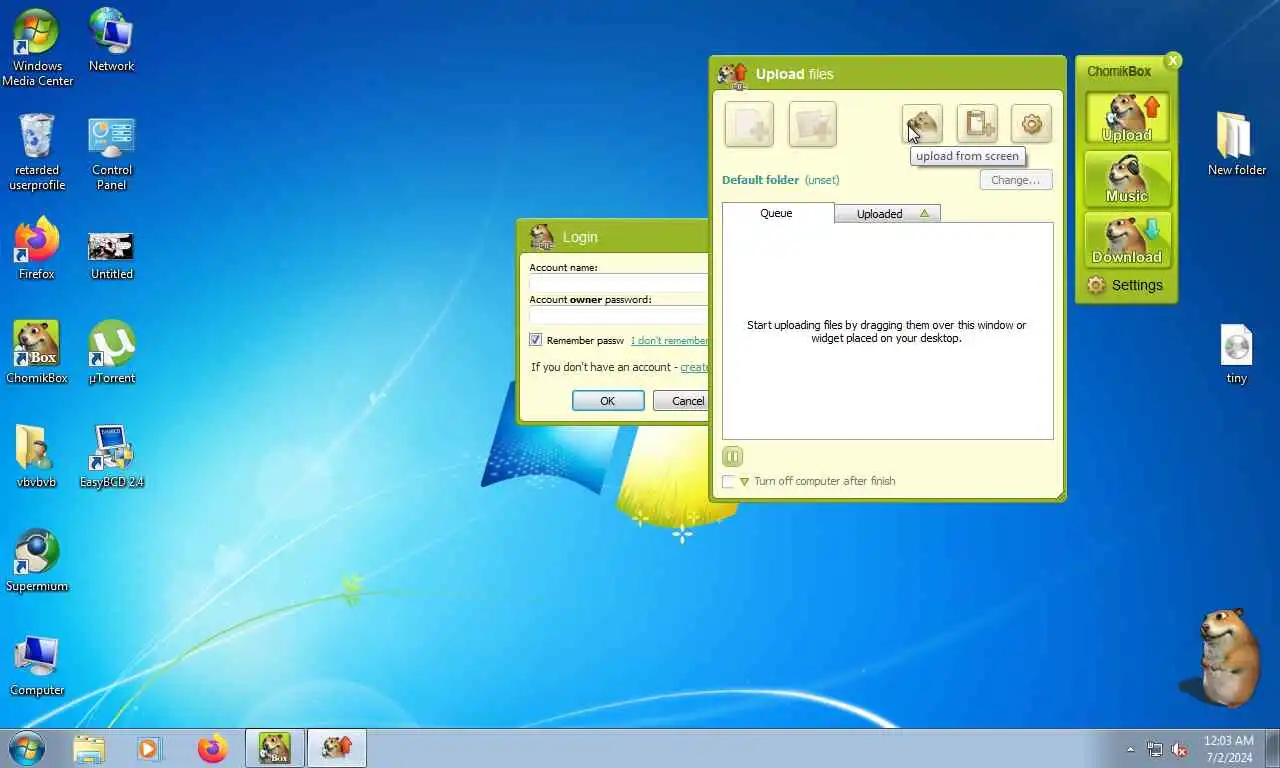Select the Network desktop icon
This screenshot has height=768, width=1280.
[x=111, y=40]
